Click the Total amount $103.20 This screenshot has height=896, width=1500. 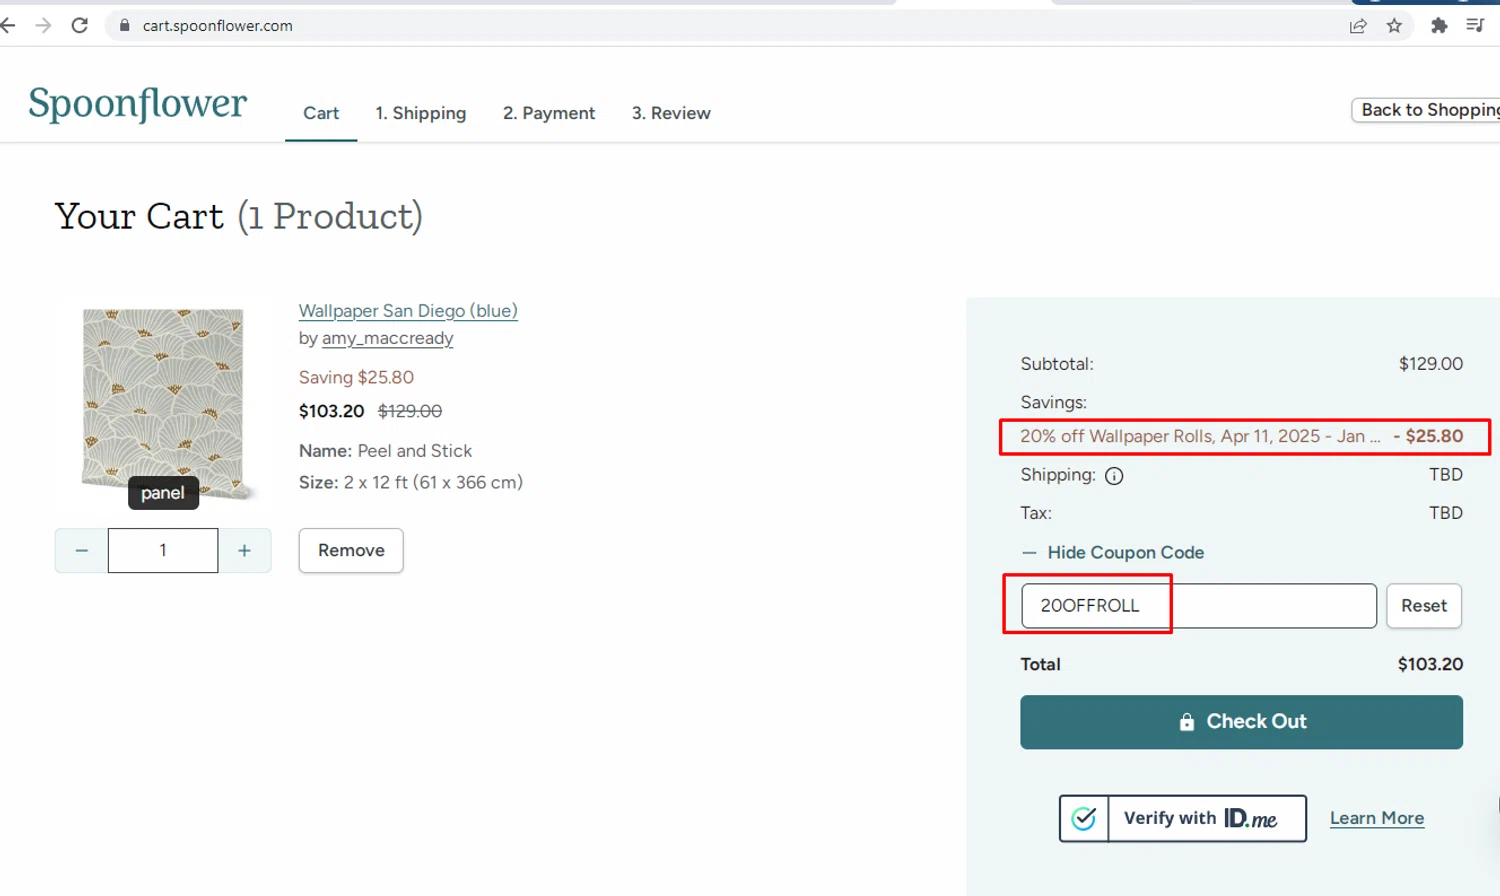coord(1431,665)
